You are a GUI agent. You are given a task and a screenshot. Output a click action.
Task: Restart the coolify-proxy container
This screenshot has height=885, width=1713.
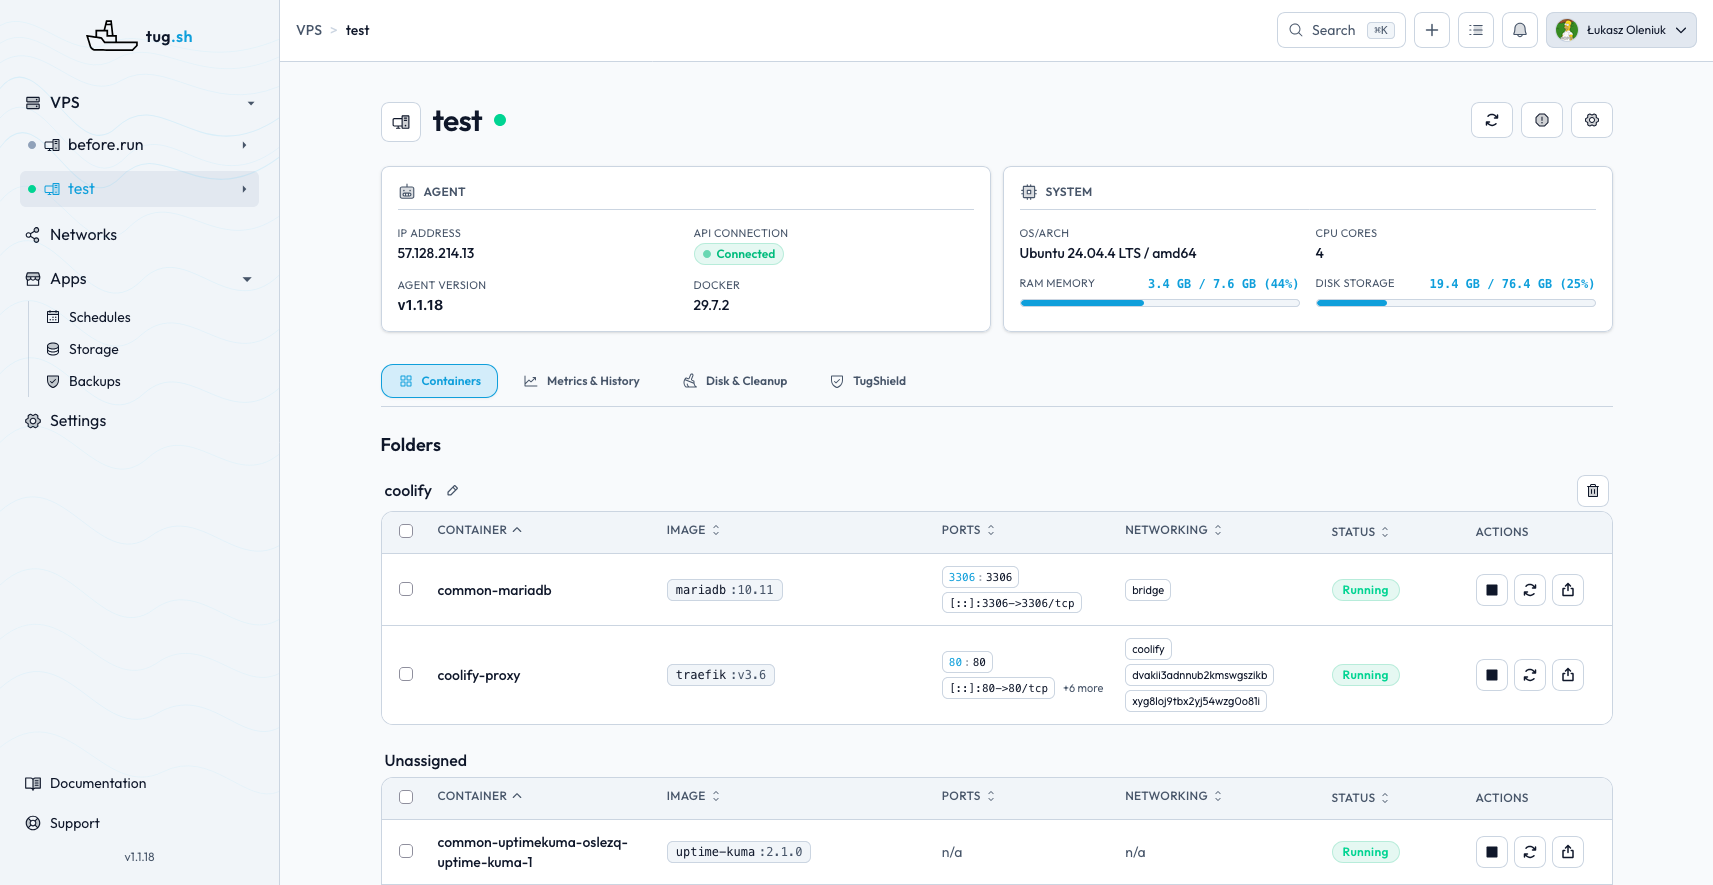1529,675
